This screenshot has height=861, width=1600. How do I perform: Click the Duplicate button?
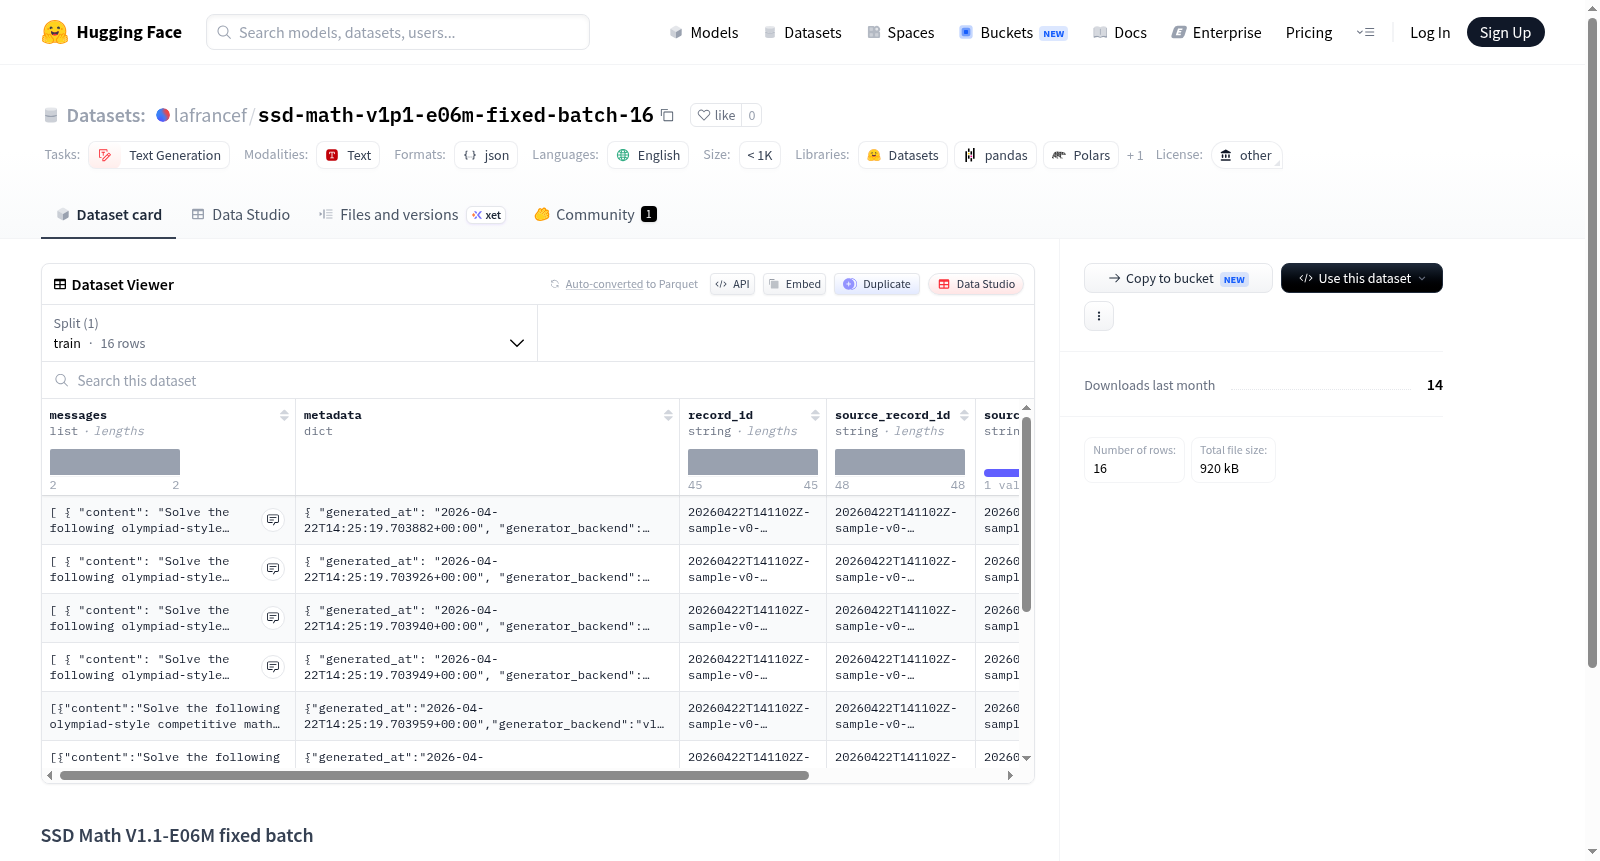(x=877, y=284)
